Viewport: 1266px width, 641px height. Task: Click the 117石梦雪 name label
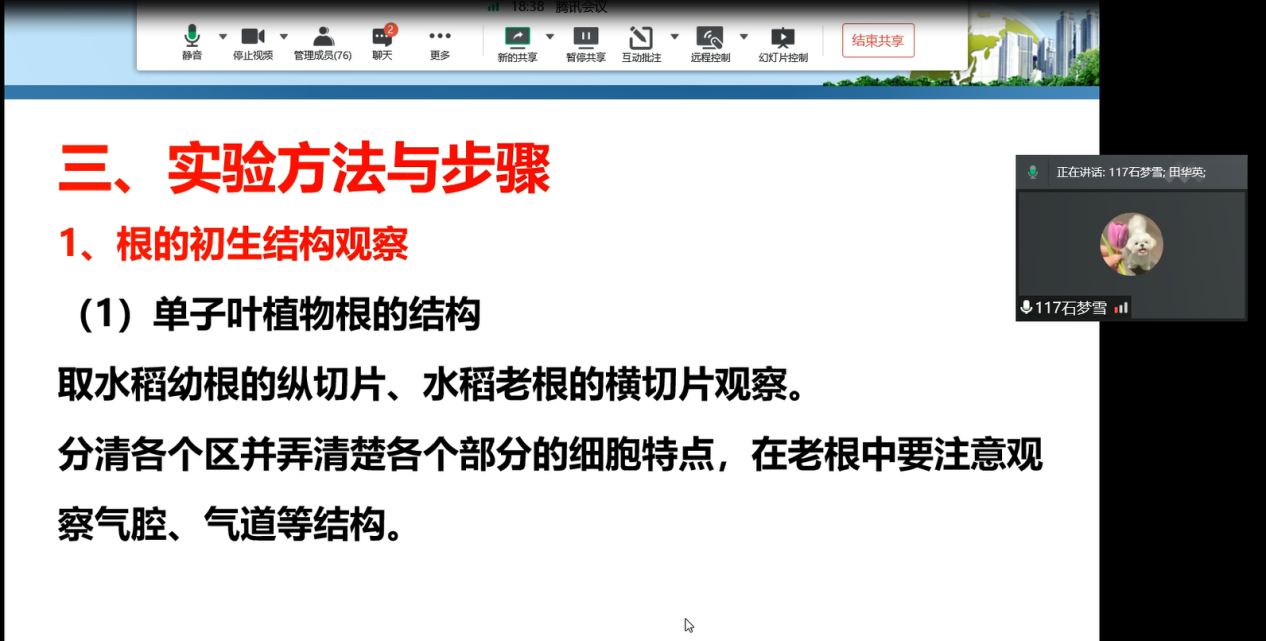pos(1070,308)
